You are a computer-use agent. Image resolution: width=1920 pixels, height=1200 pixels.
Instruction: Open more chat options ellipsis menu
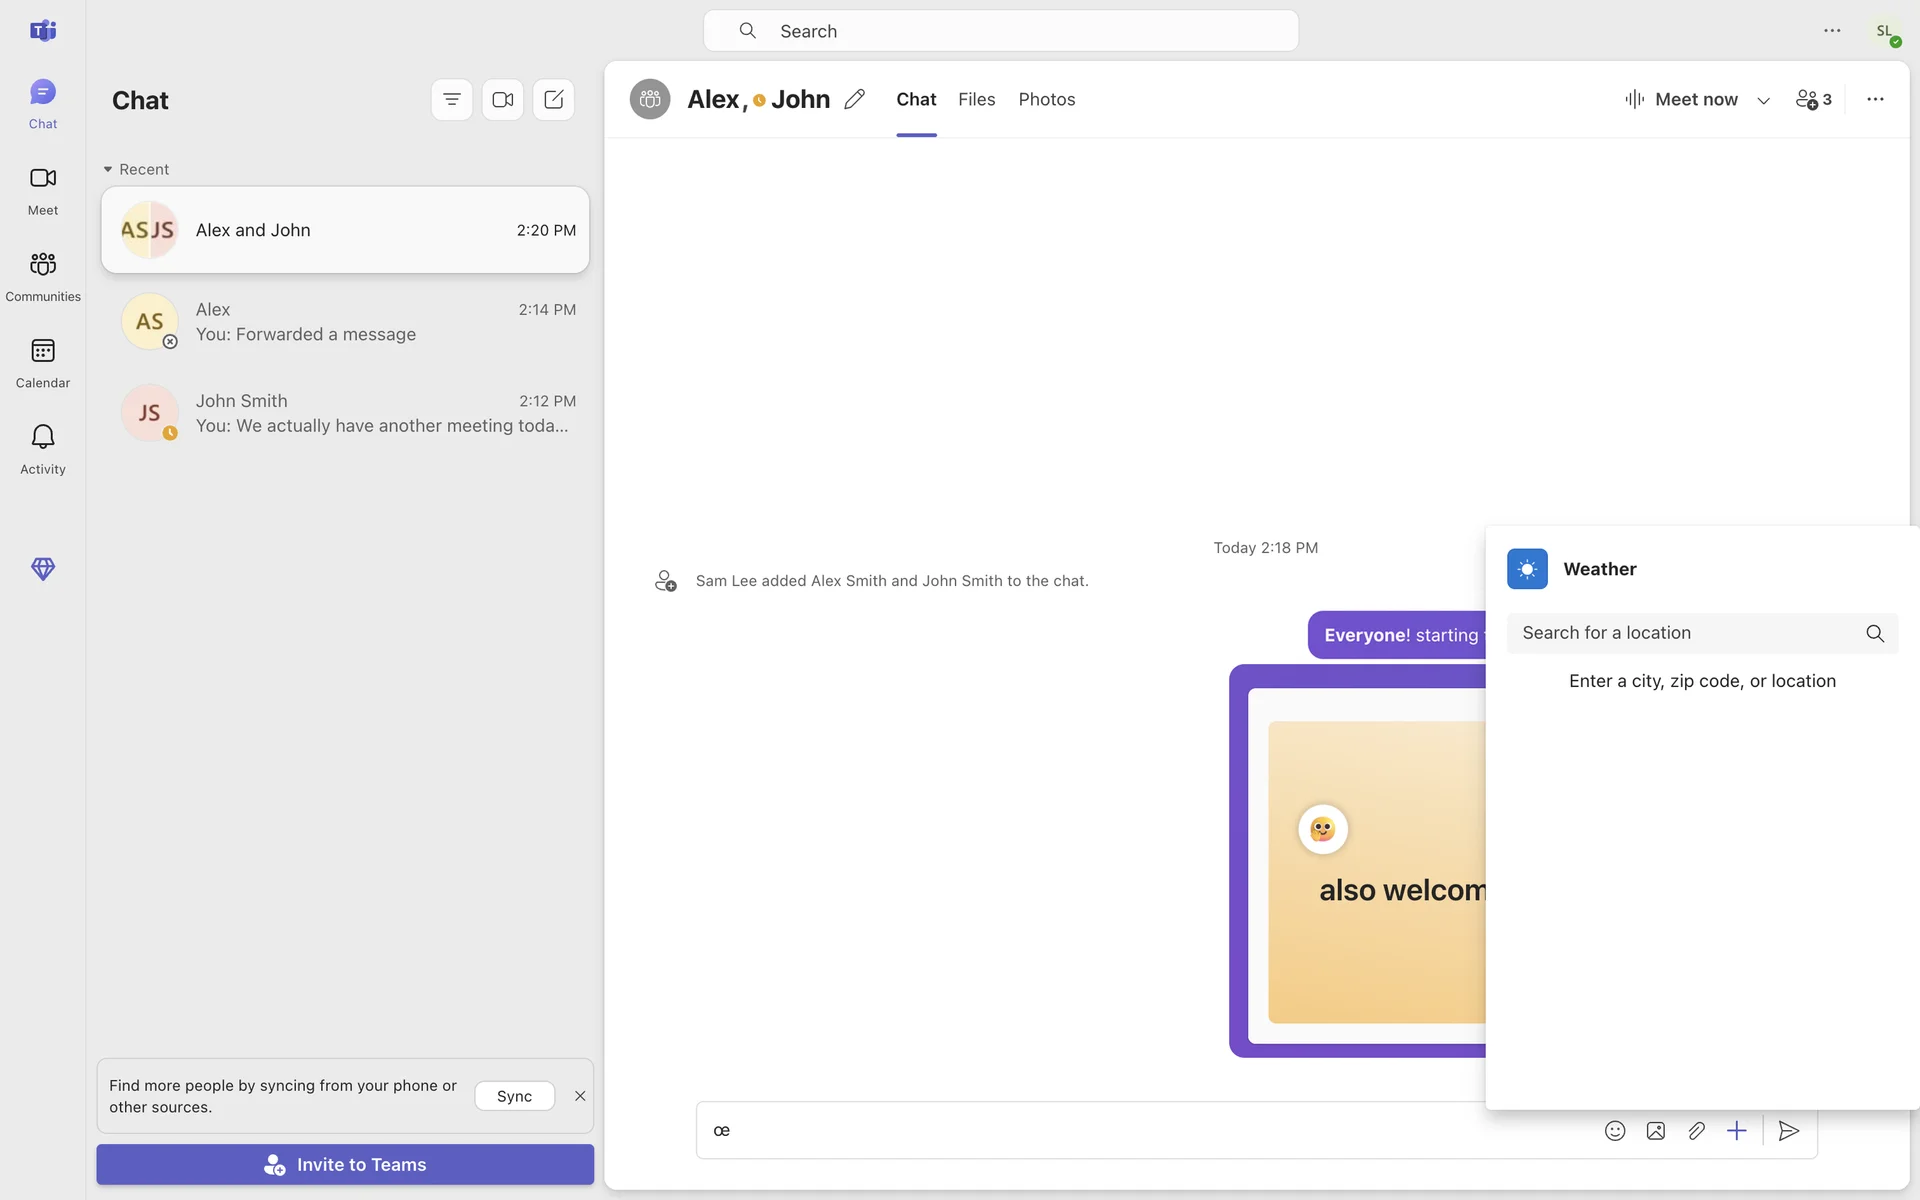[1875, 100]
